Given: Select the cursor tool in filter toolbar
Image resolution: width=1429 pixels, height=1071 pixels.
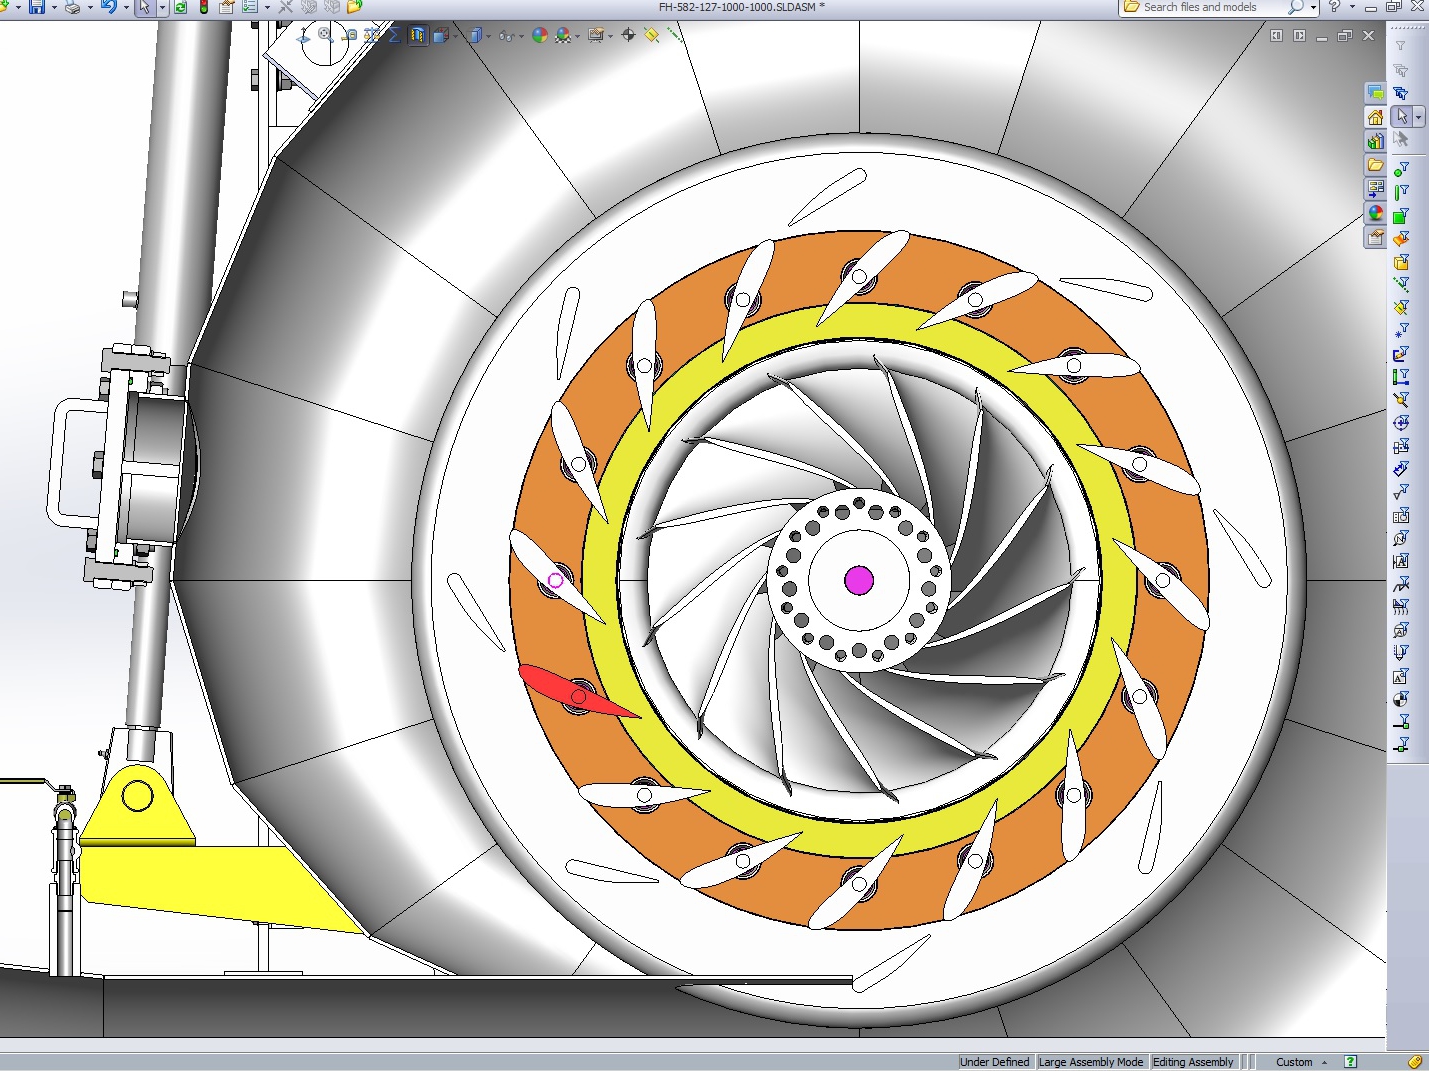Looking at the screenshot, I should [x=1402, y=117].
